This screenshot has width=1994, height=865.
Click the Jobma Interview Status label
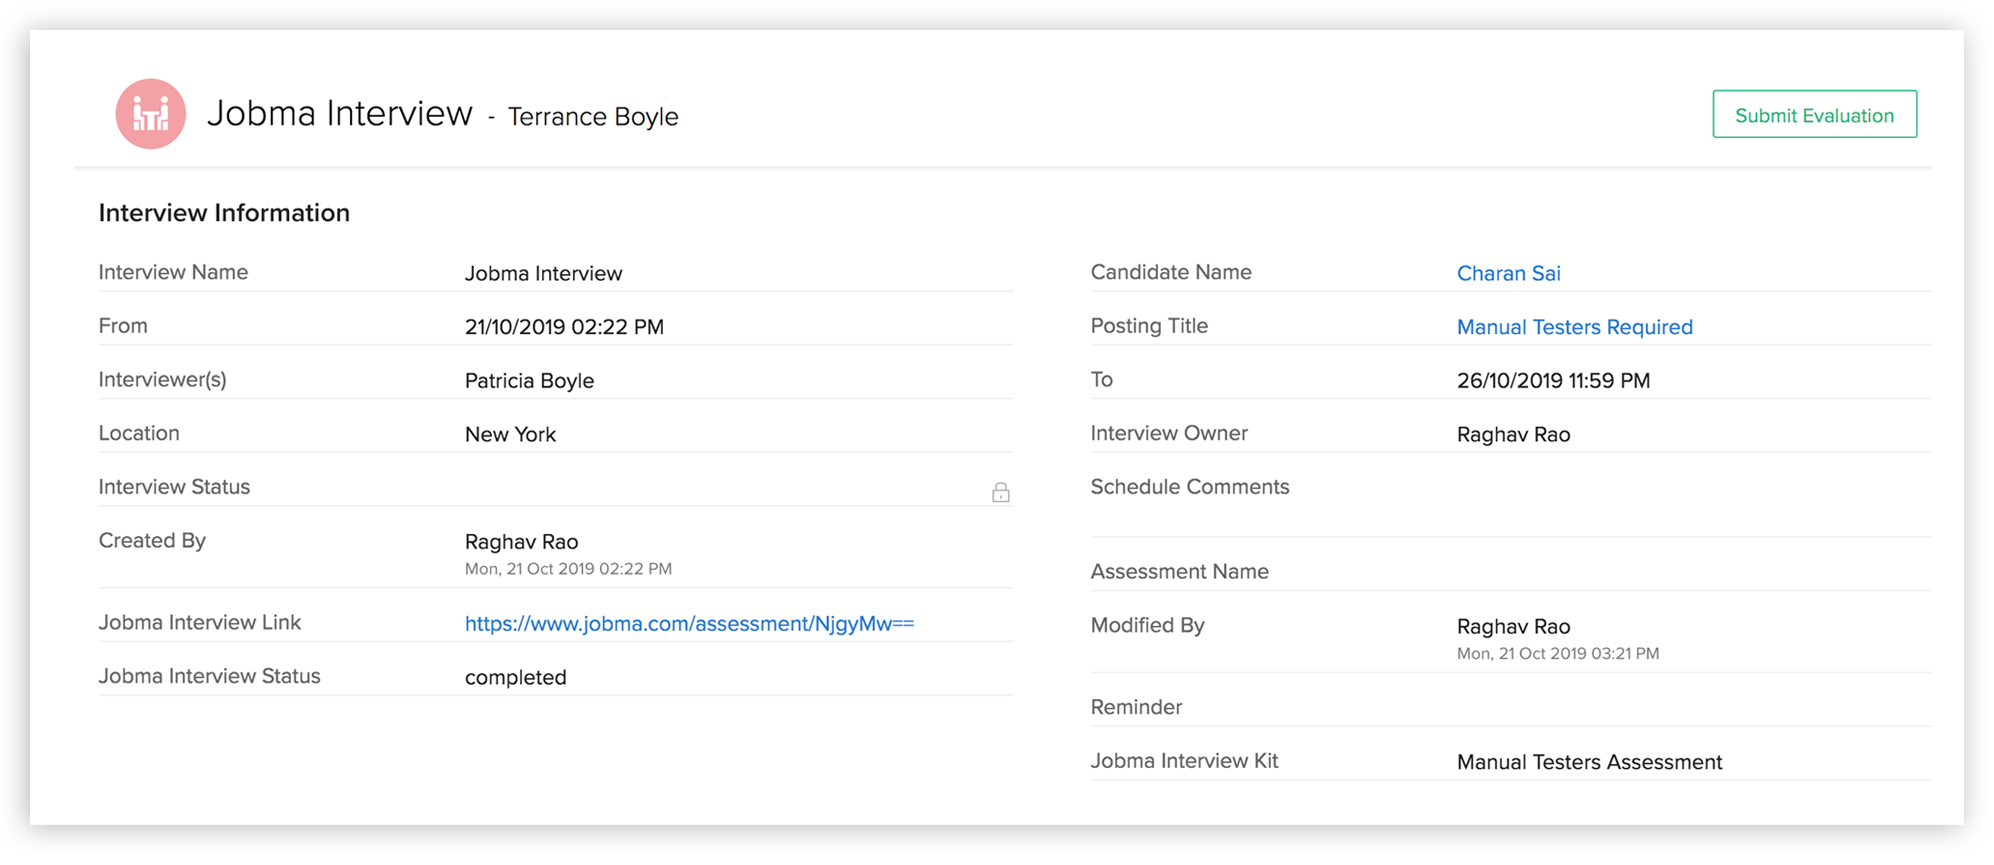click(209, 676)
